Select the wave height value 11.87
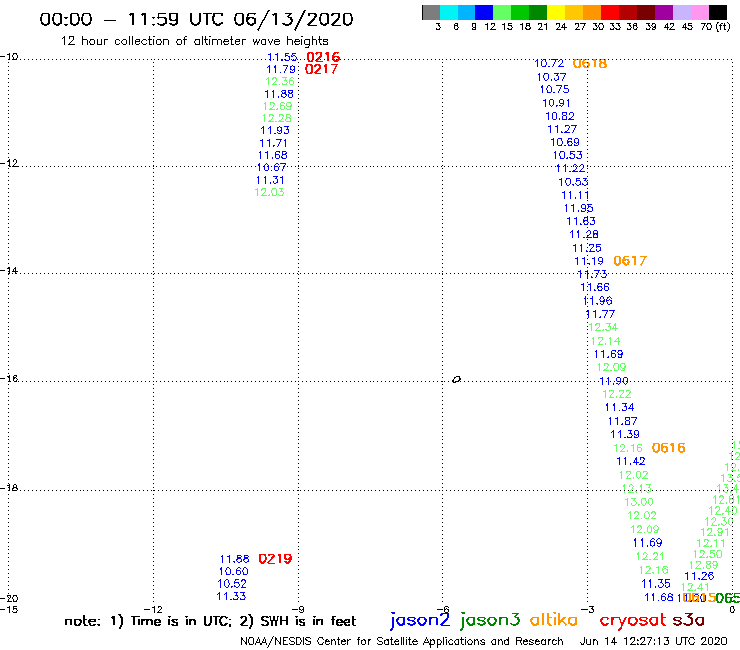The image size is (740, 650). point(622,421)
